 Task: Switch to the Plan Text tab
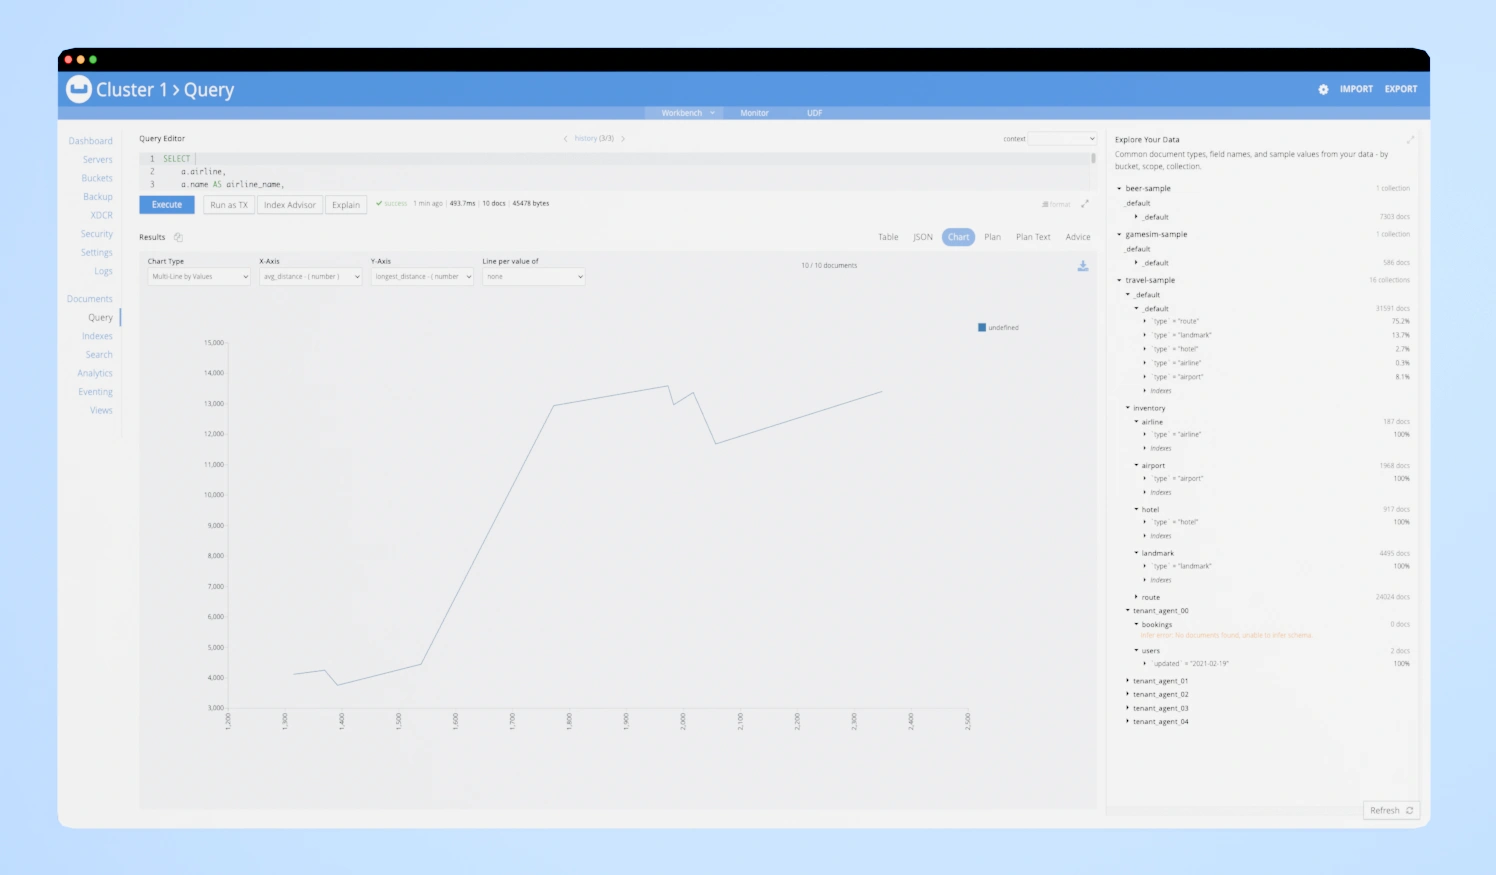pos(1032,238)
